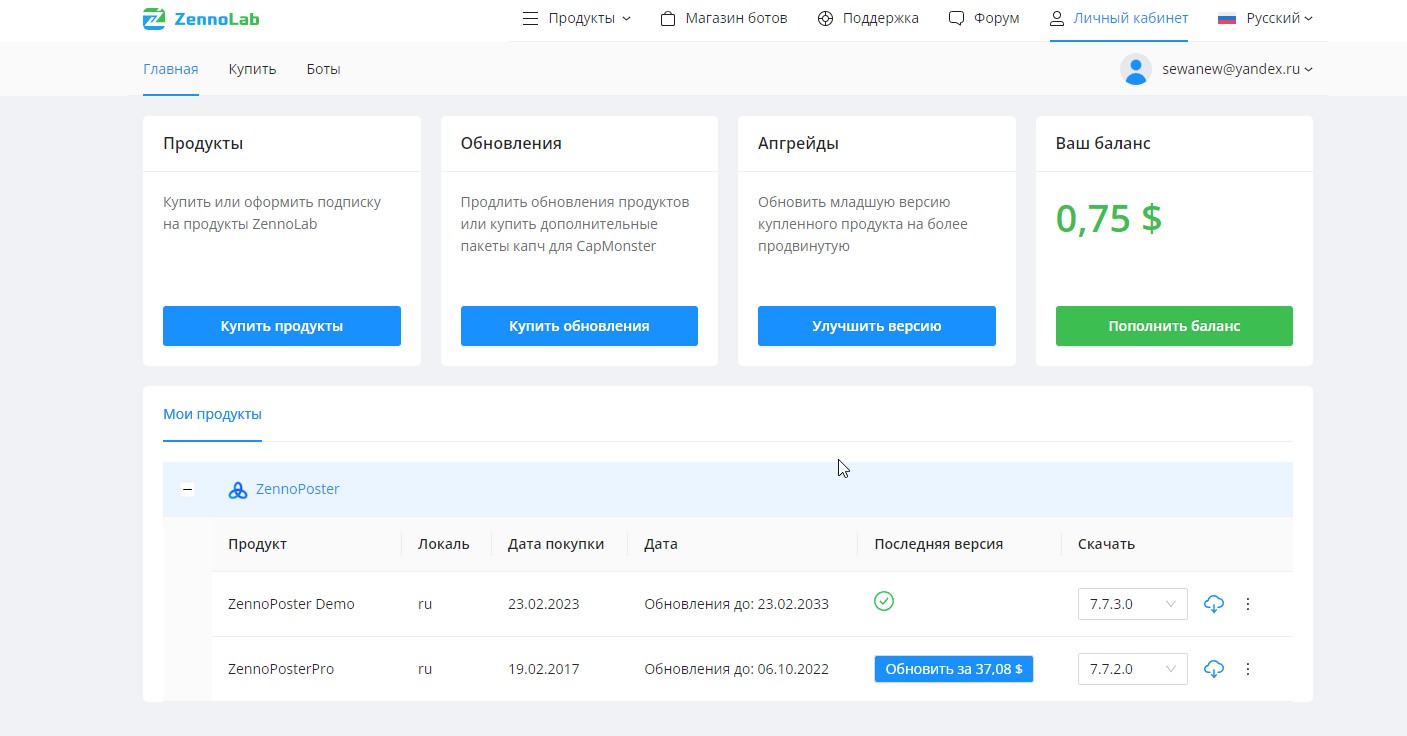The height and width of the screenshot is (736, 1407).
Task: Download ZennoPoster Demo via cloud icon
Action: coord(1214,604)
